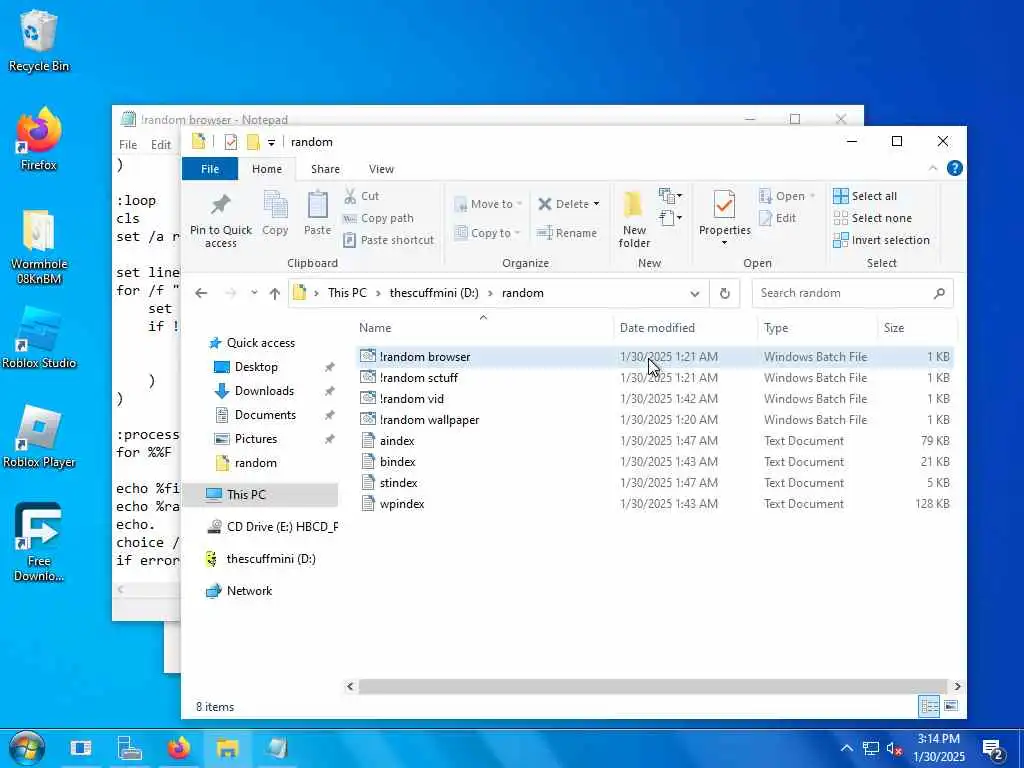Click the Copy ribbon icon
The height and width of the screenshot is (768, 1024).
(x=275, y=205)
